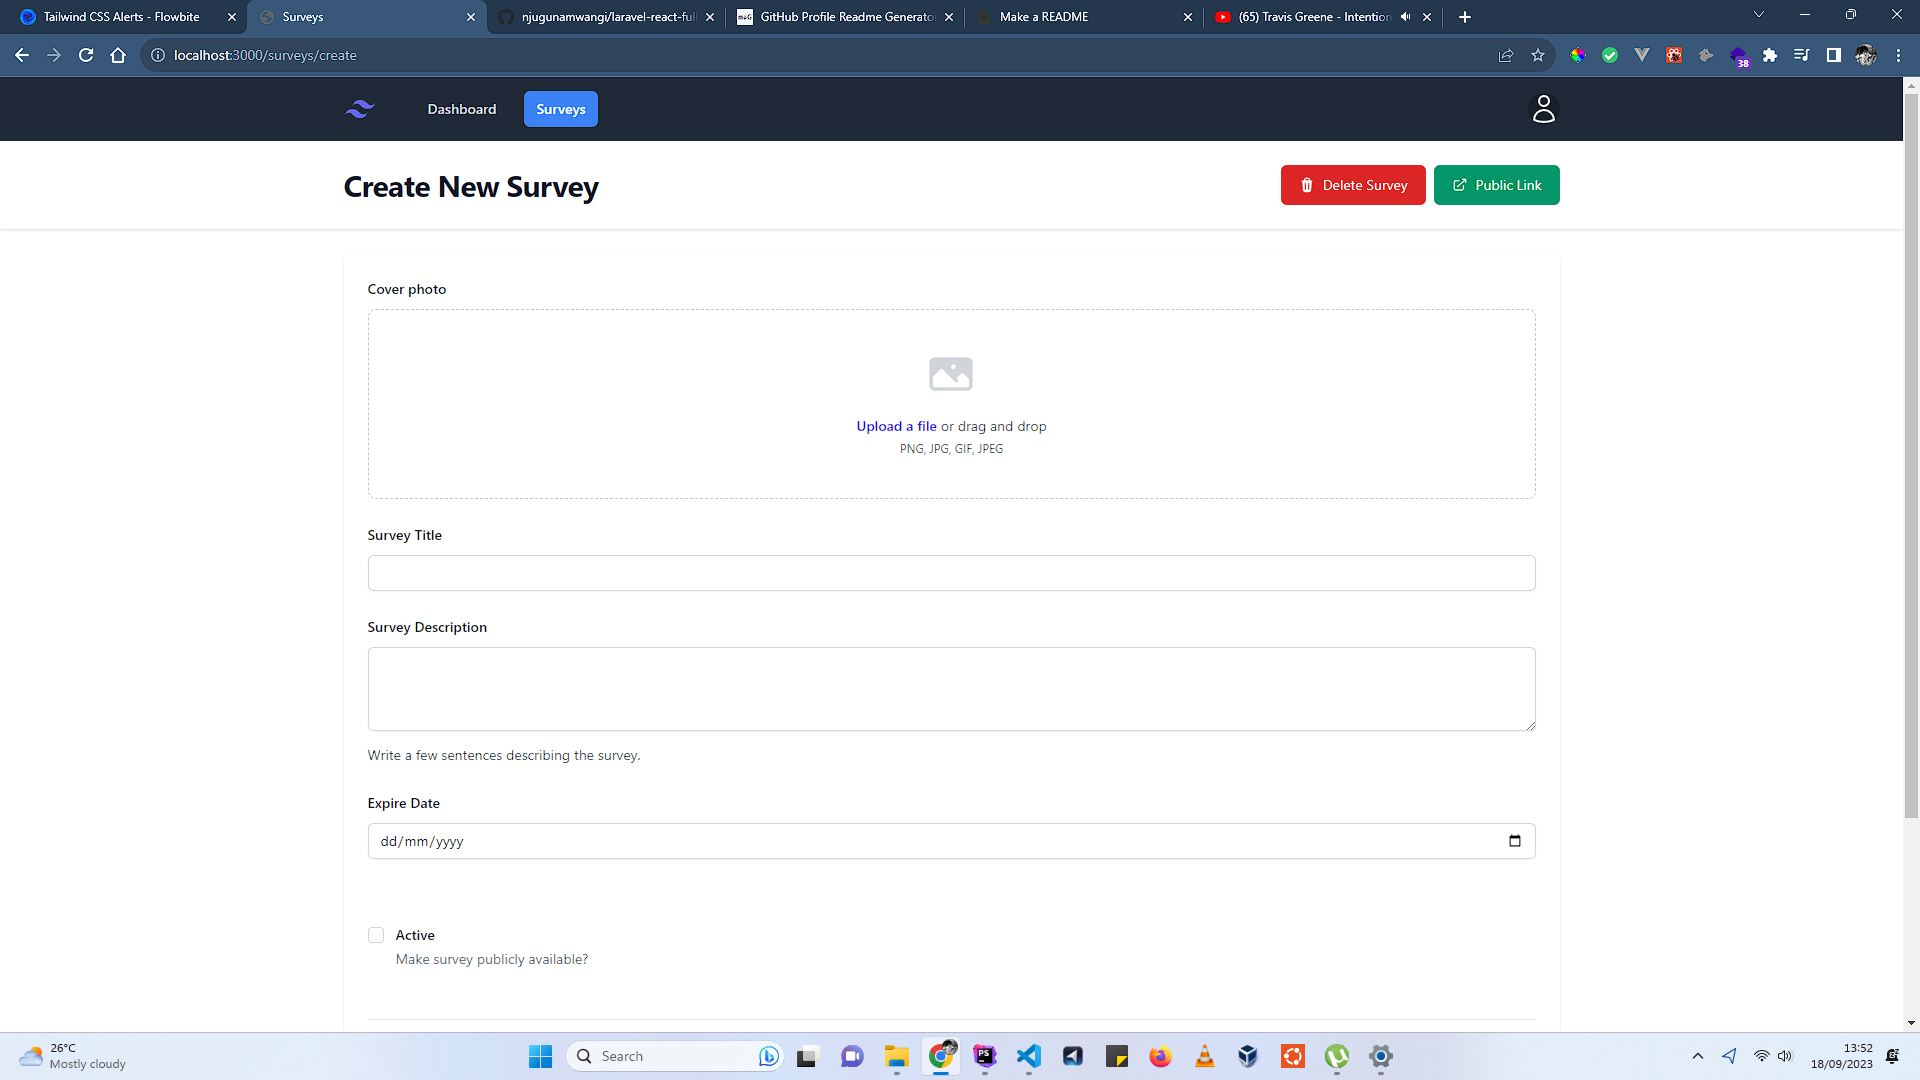The width and height of the screenshot is (1920, 1080).
Task: Click the user profile avatar icon
Action: point(1543,109)
